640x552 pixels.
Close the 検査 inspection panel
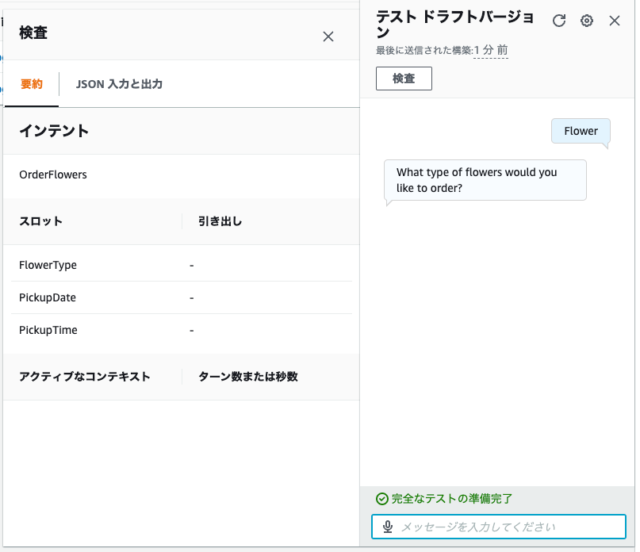[328, 36]
